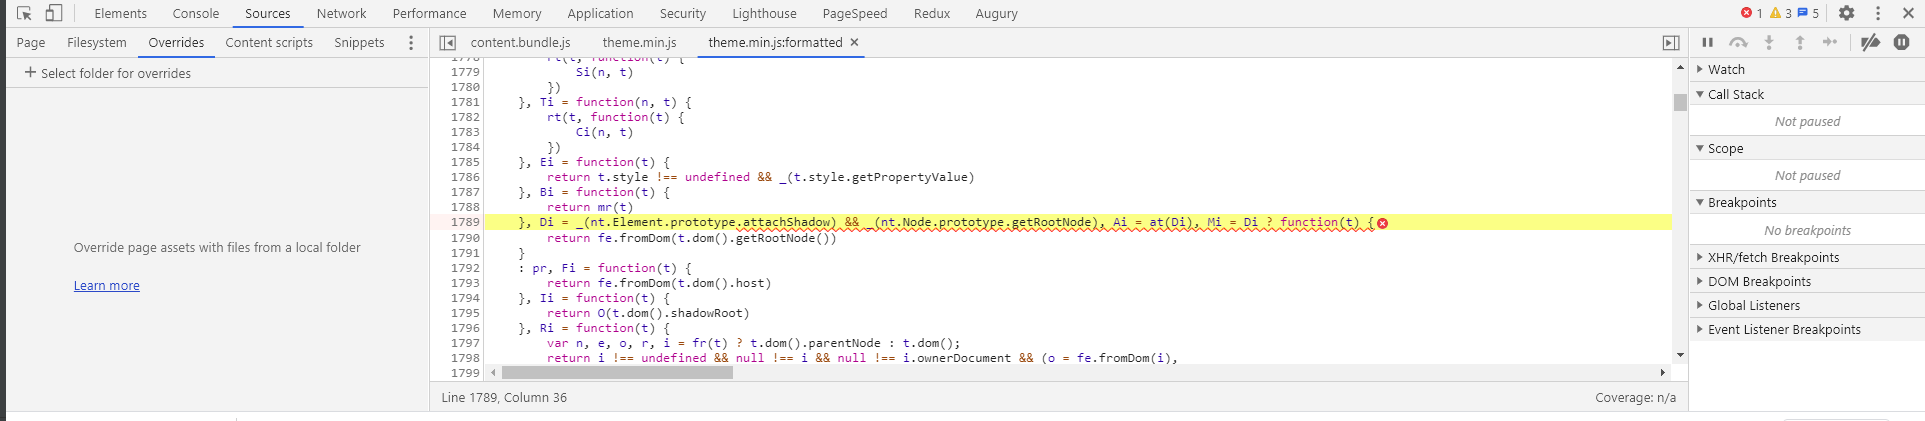
Task: Pause script execution
Action: coord(1708,42)
